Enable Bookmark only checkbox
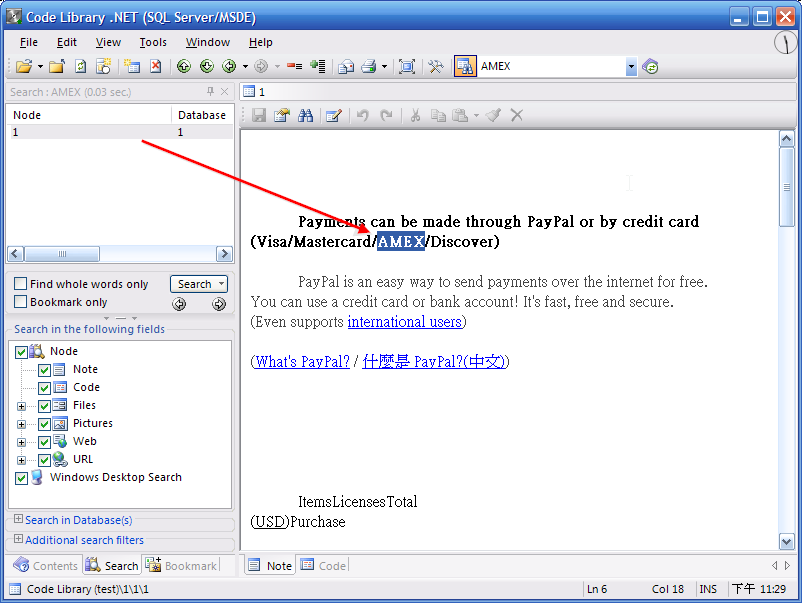The image size is (802, 603). (20, 302)
